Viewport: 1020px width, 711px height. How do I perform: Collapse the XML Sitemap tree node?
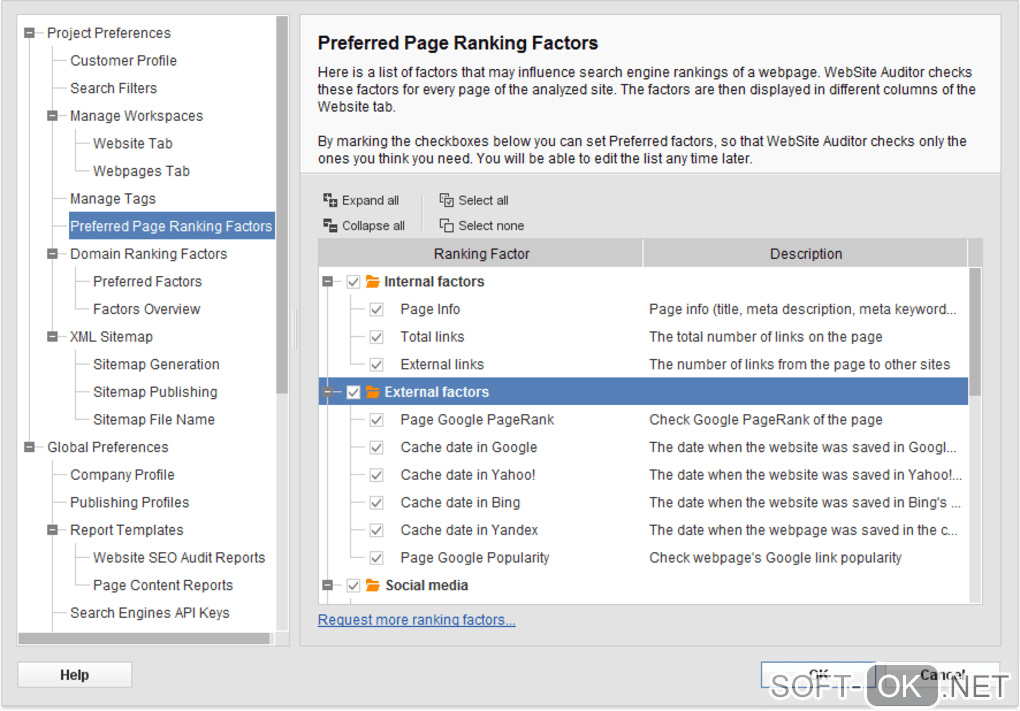tap(52, 337)
